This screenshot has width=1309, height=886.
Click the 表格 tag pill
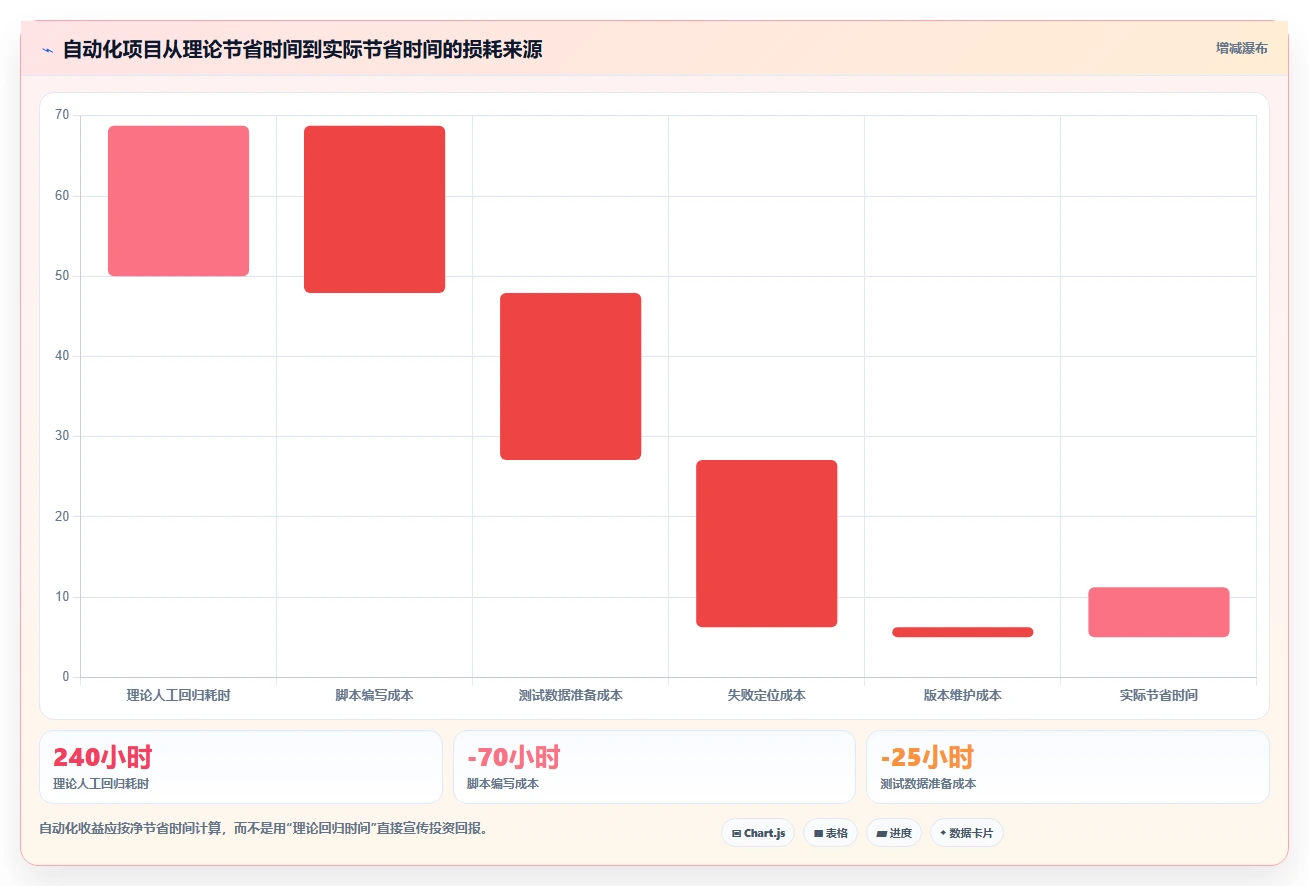[830, 833]
